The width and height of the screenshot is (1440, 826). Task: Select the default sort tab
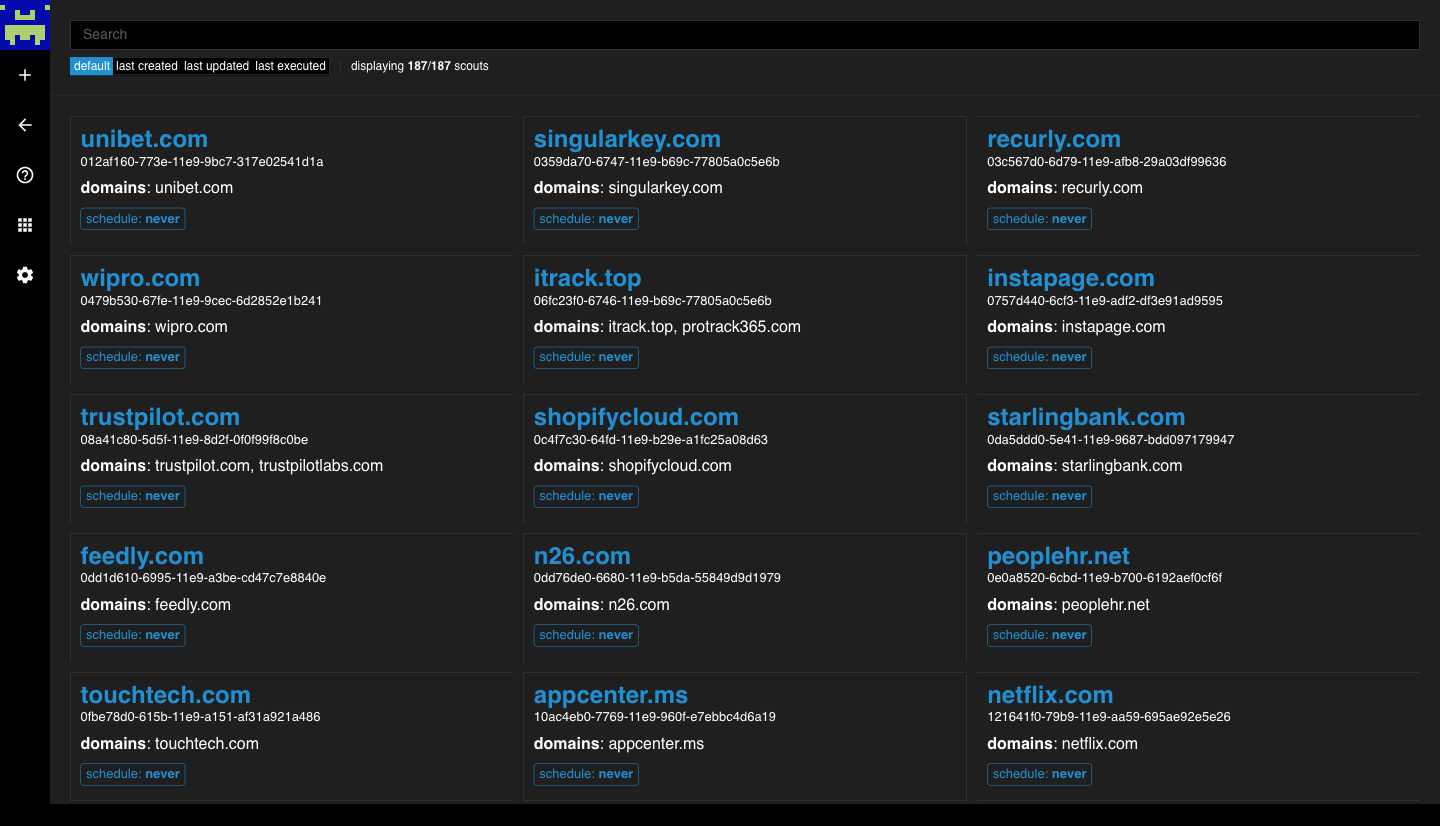(x=92, y=66)
